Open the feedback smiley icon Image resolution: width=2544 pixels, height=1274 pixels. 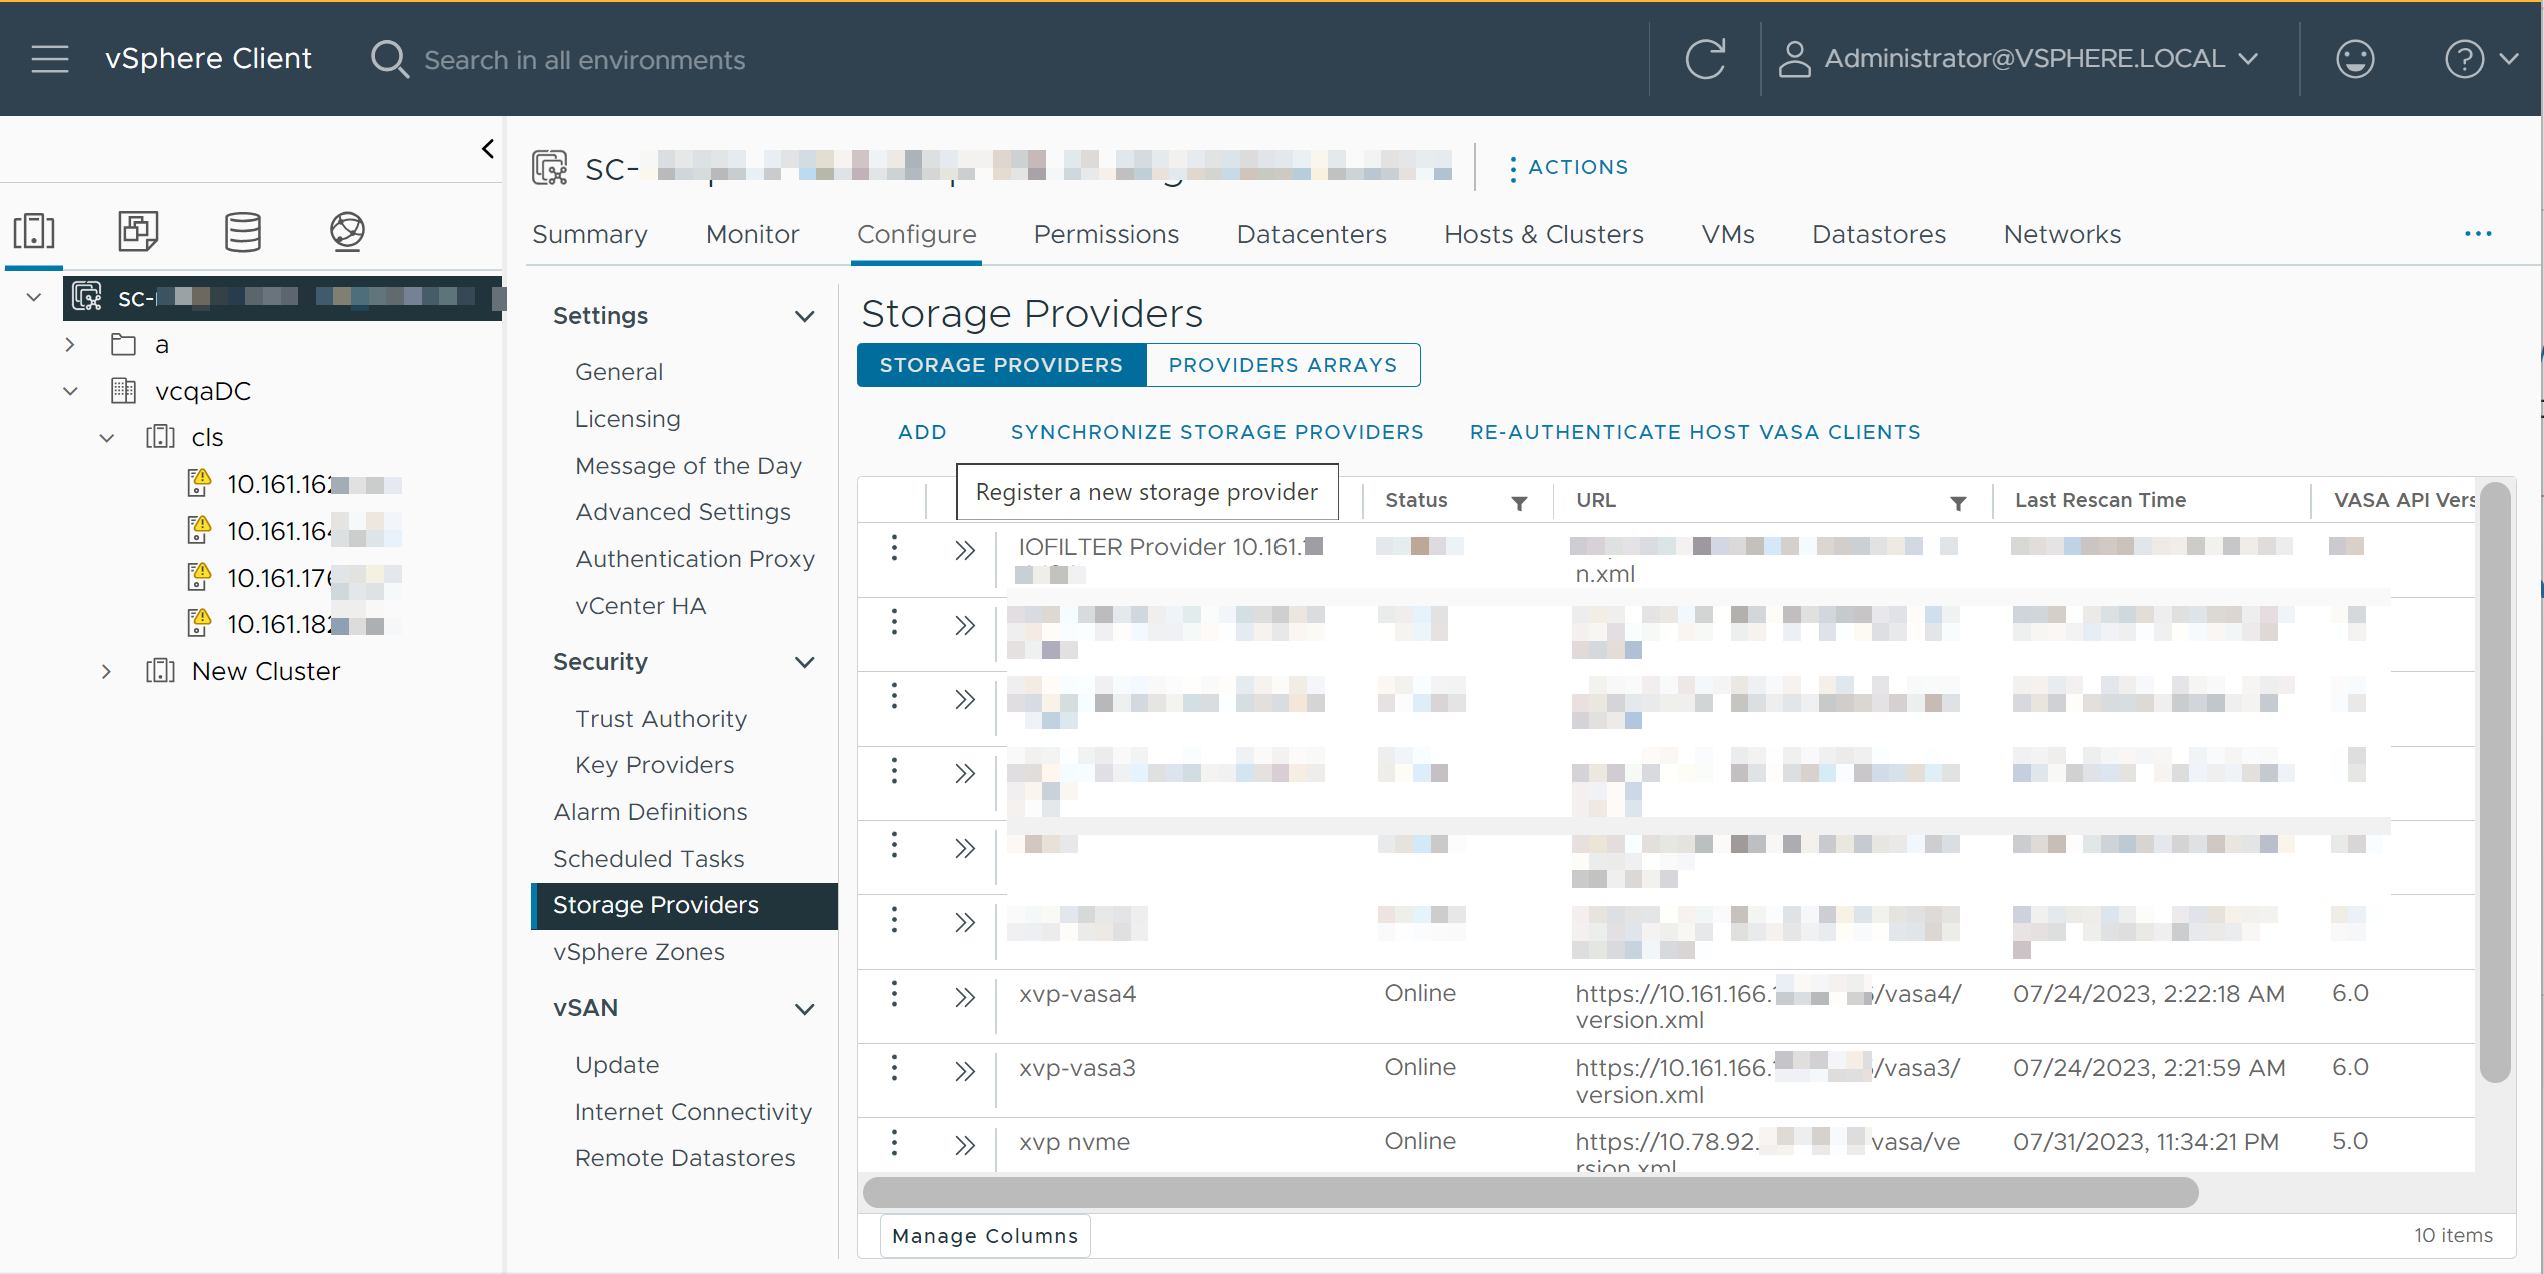[x=2355, y=59]
